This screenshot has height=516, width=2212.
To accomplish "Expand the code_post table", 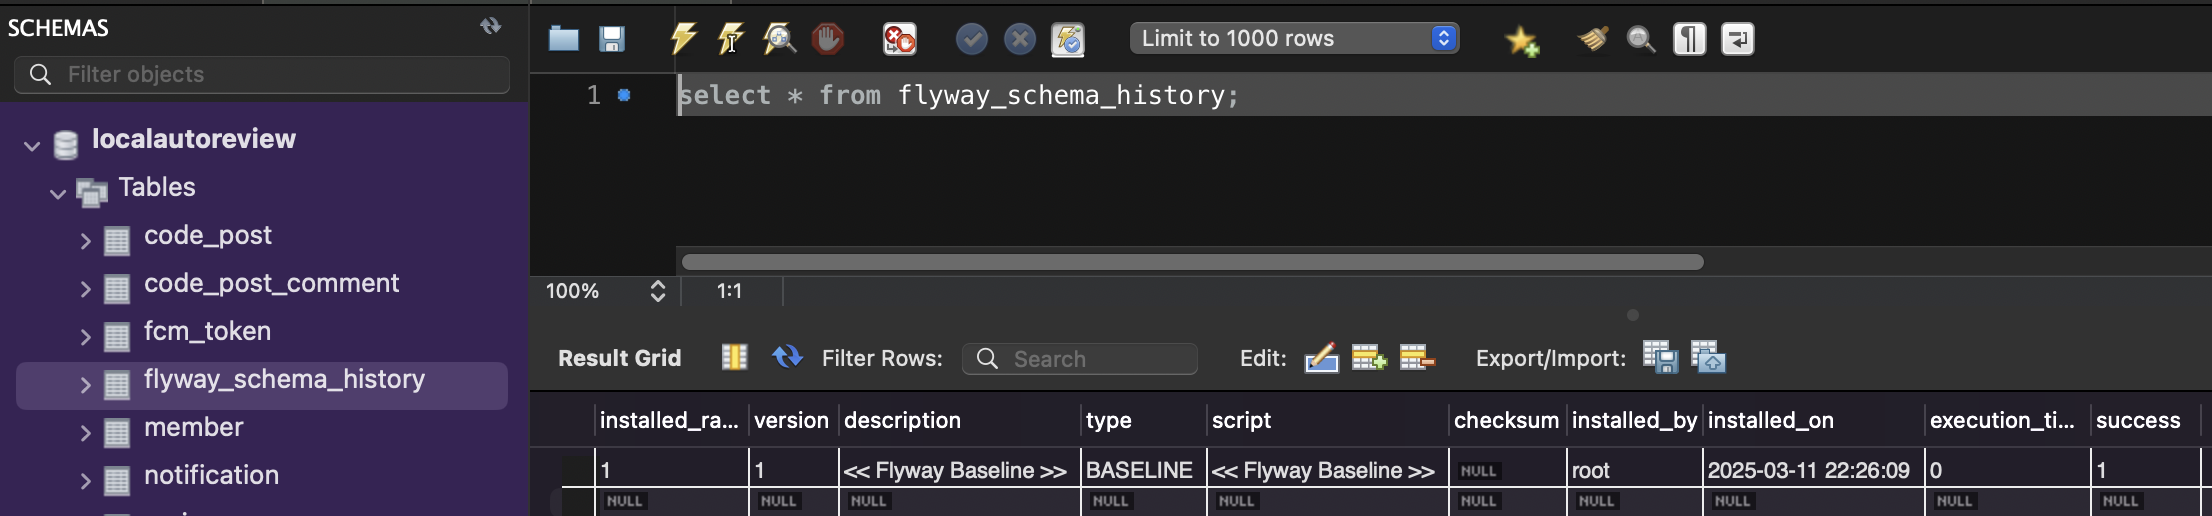I will (x=85, y=241).
